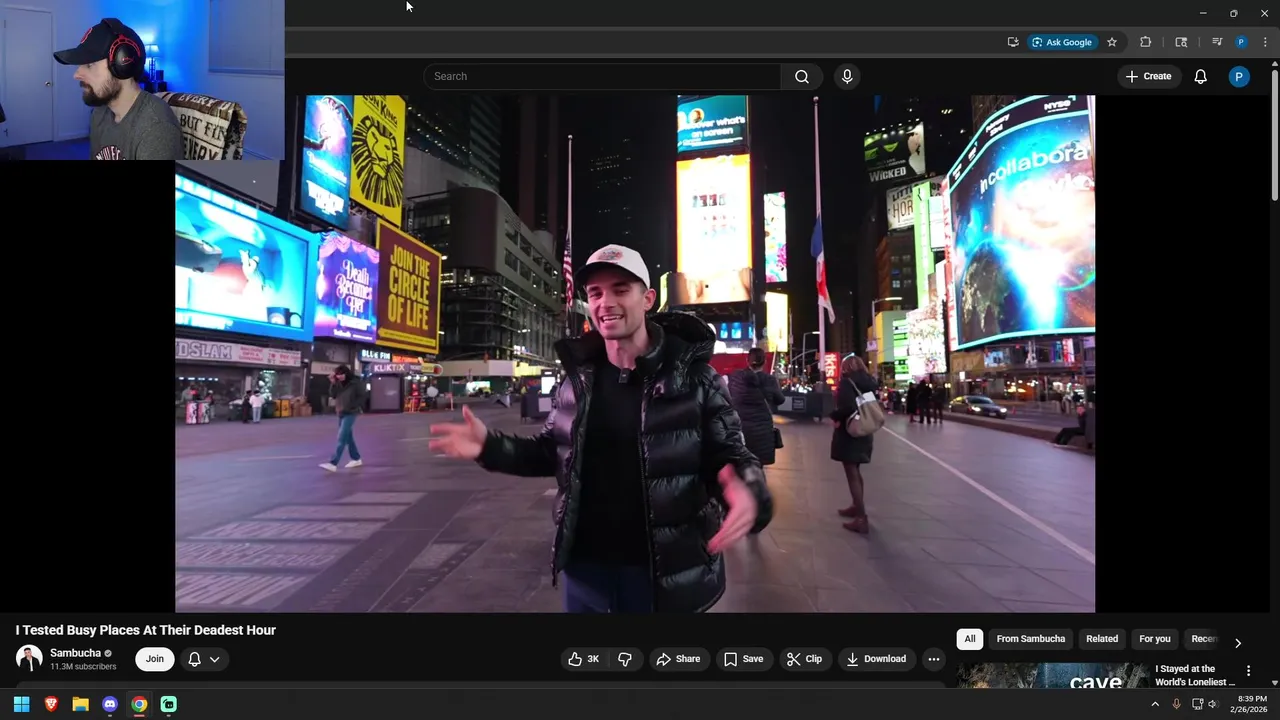This screenshot has height=720, width=1280.
Task: Dislike the video with thumbs down
Action: click(625, 659)
